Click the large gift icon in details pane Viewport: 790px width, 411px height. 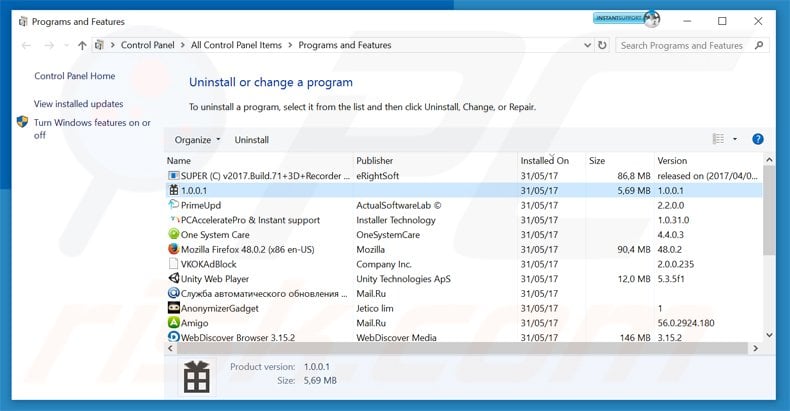coord(196,377)
